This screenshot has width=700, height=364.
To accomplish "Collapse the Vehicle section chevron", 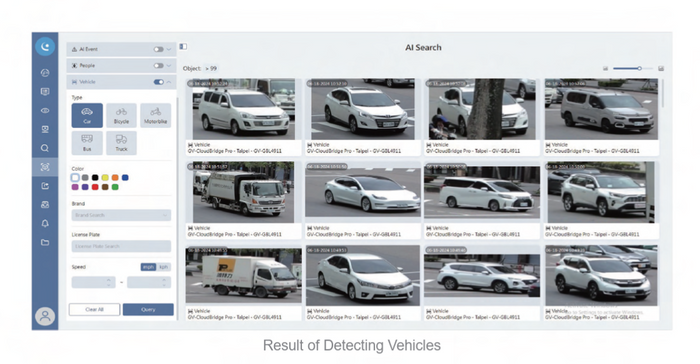I will coord(169,82).
